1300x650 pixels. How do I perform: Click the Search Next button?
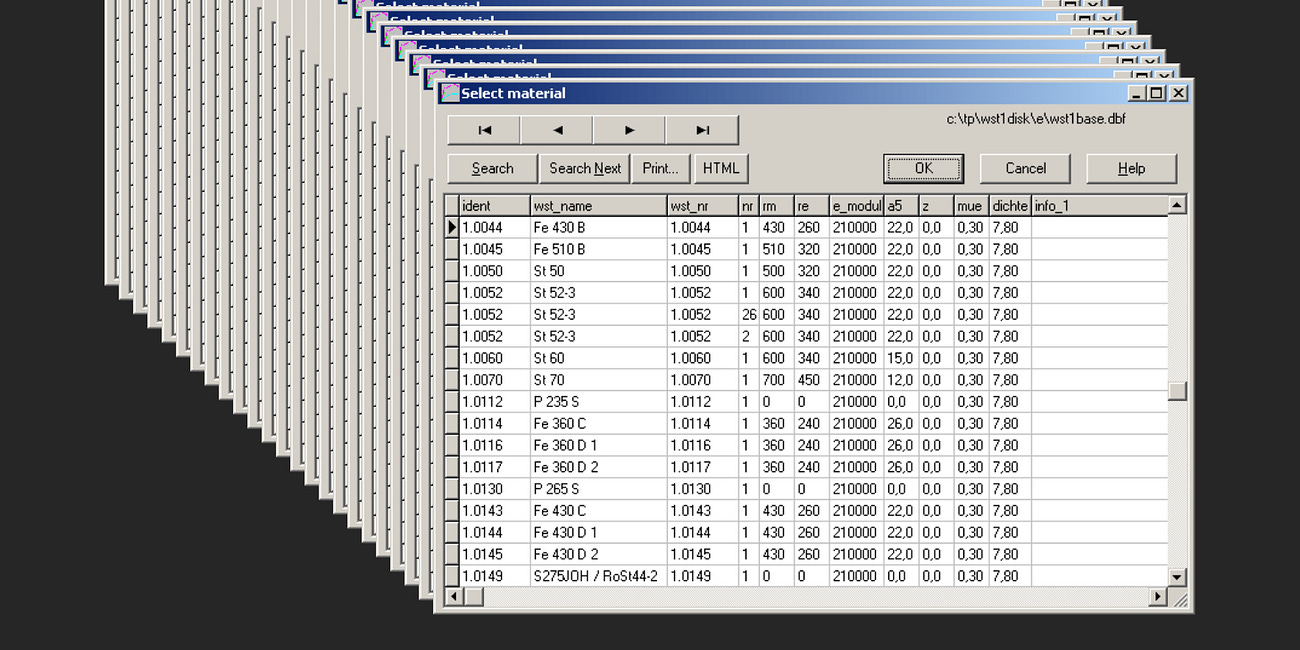pos(585,168)
